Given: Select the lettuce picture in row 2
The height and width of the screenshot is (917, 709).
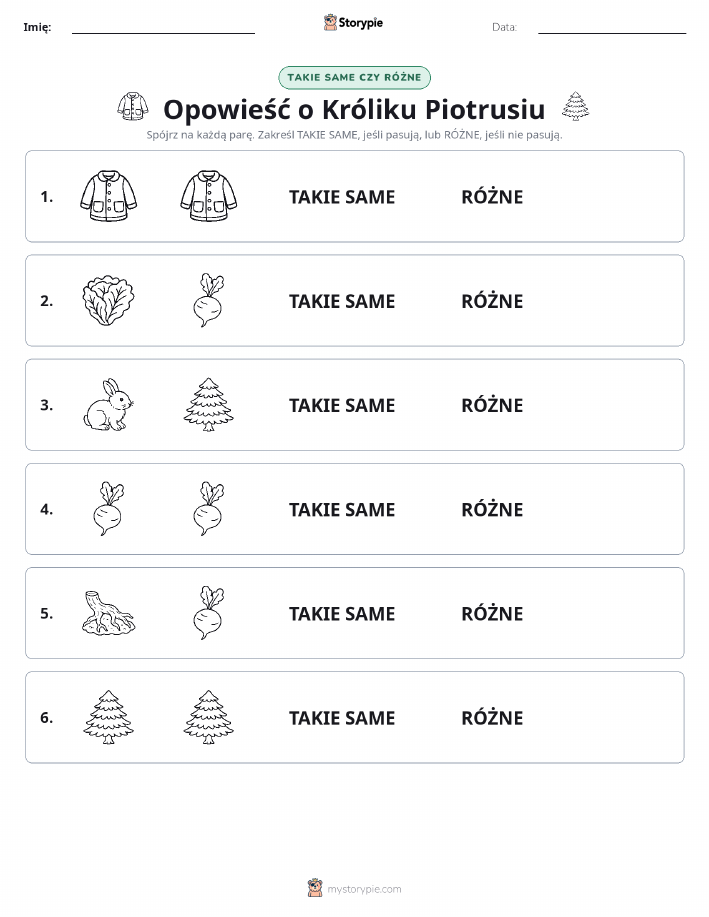Looking at the screenshot, I should pos(108,301).
